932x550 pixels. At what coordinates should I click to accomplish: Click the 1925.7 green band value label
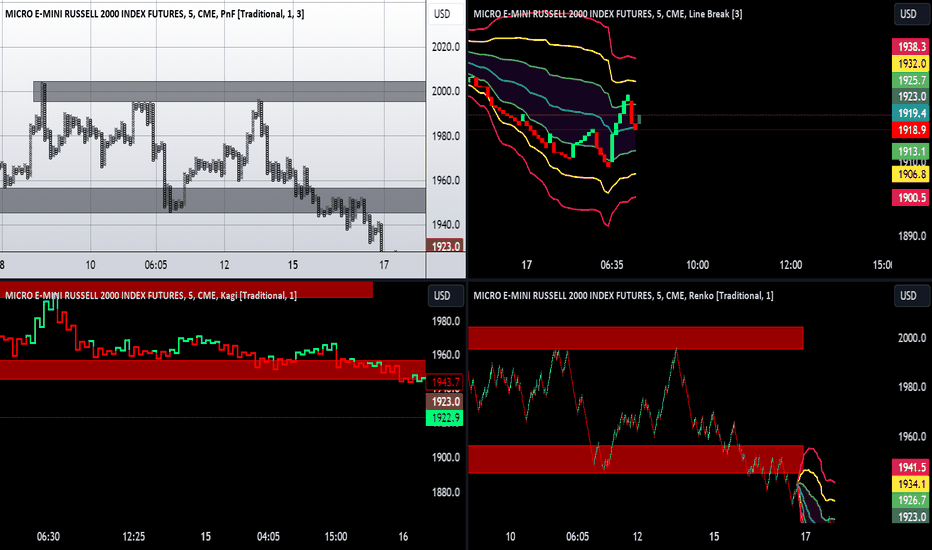pyautogui.click(x=911, y=80)
